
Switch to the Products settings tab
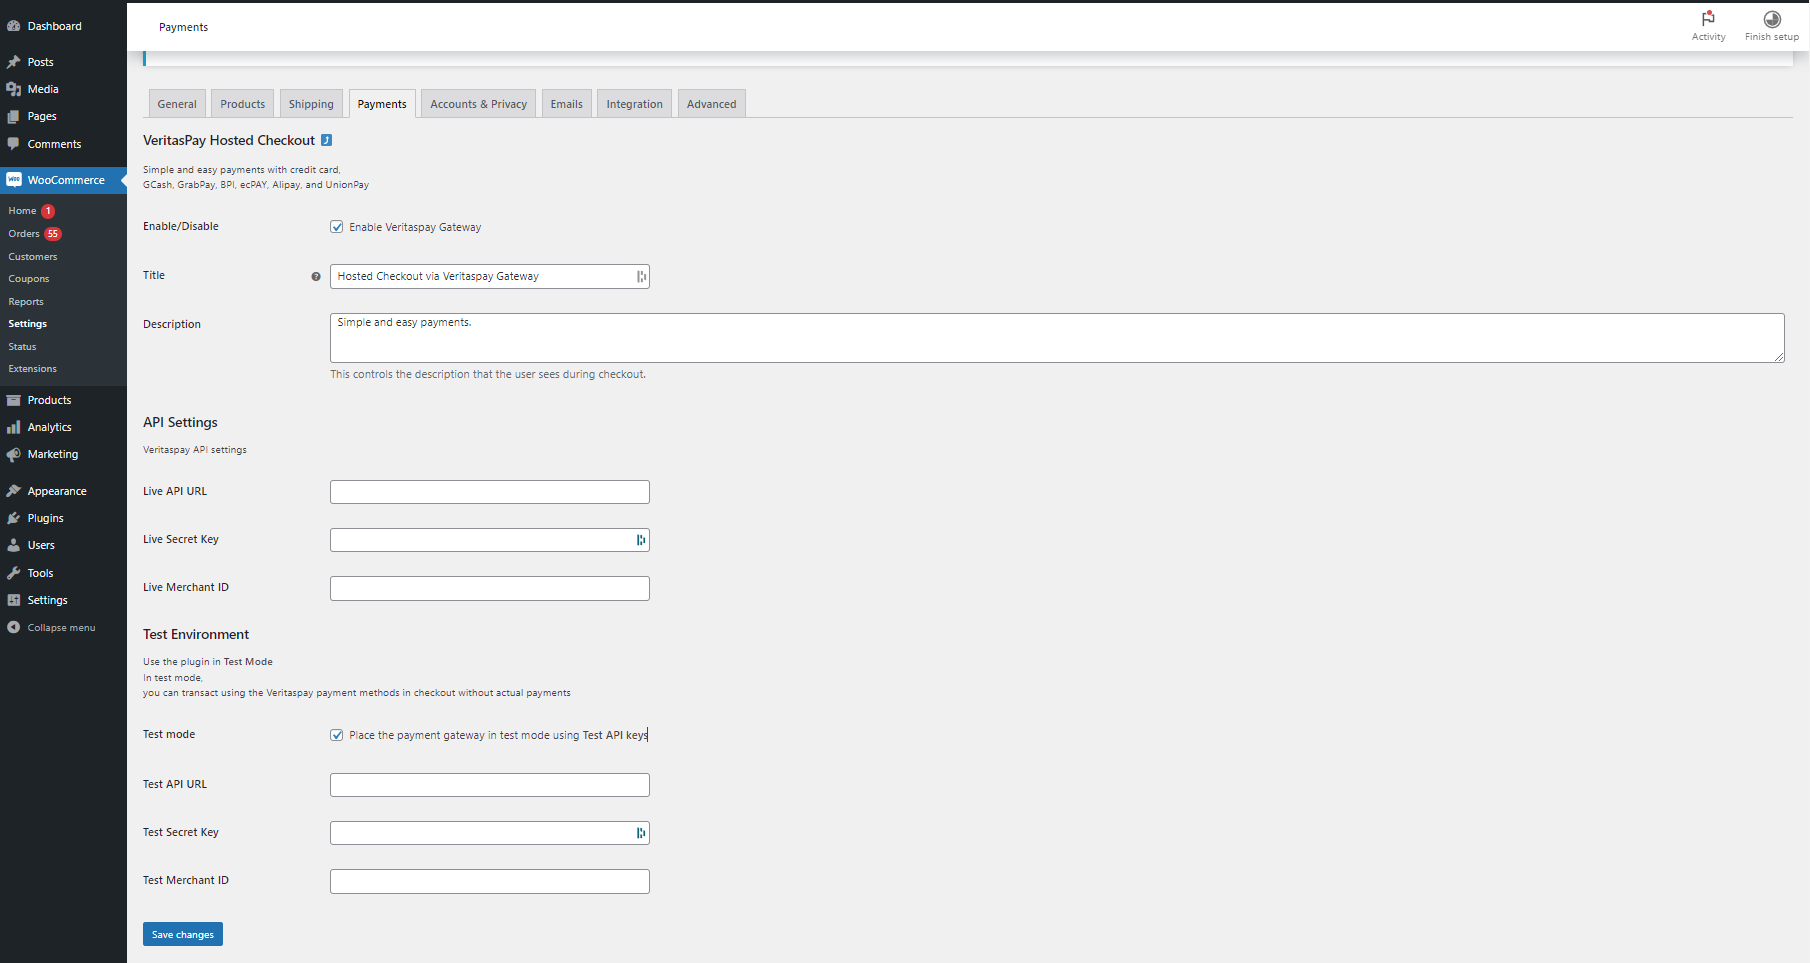tap(243, 104)
